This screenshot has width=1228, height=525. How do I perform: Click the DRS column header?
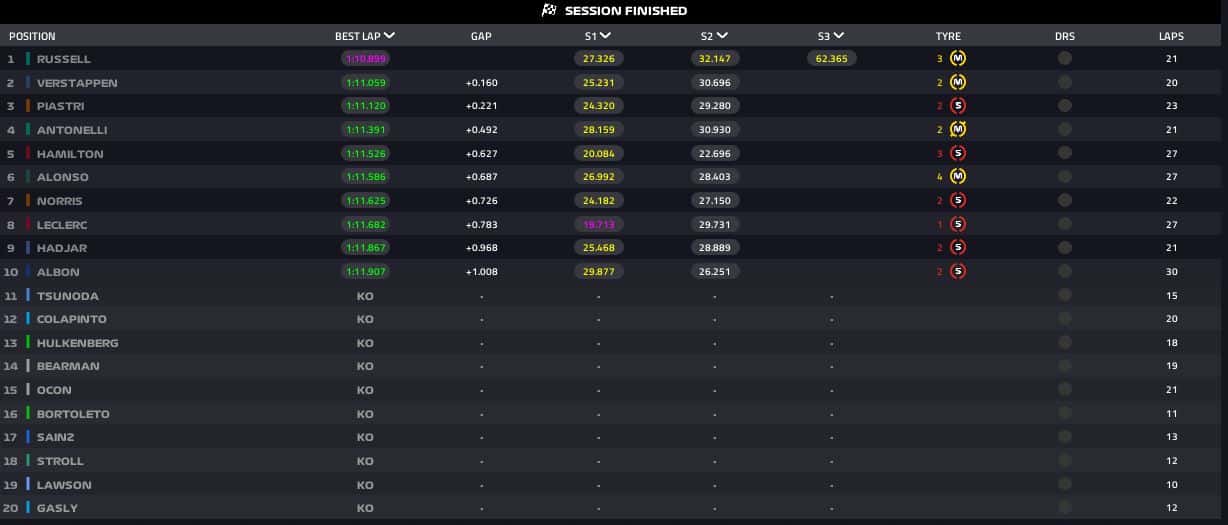point(1065,36)
